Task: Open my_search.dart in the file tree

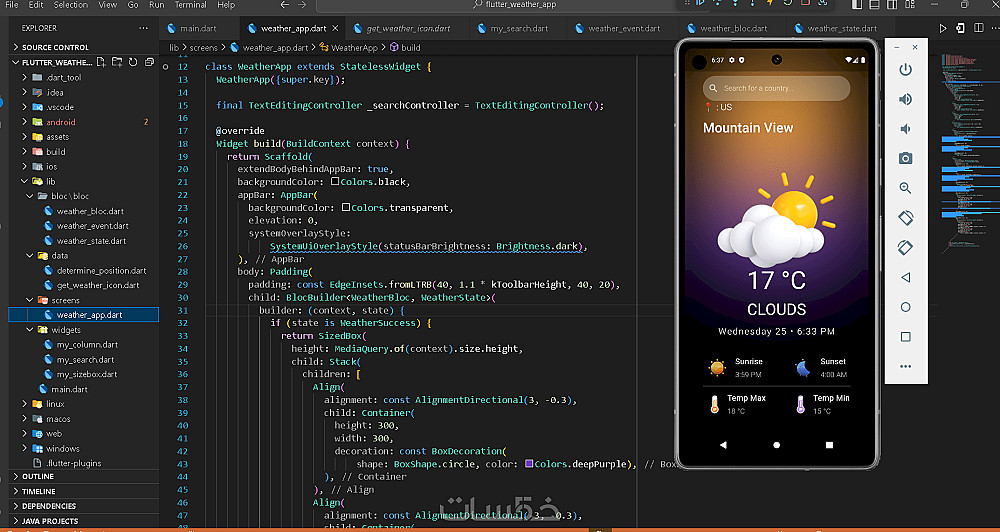Action: coord(85,360)
